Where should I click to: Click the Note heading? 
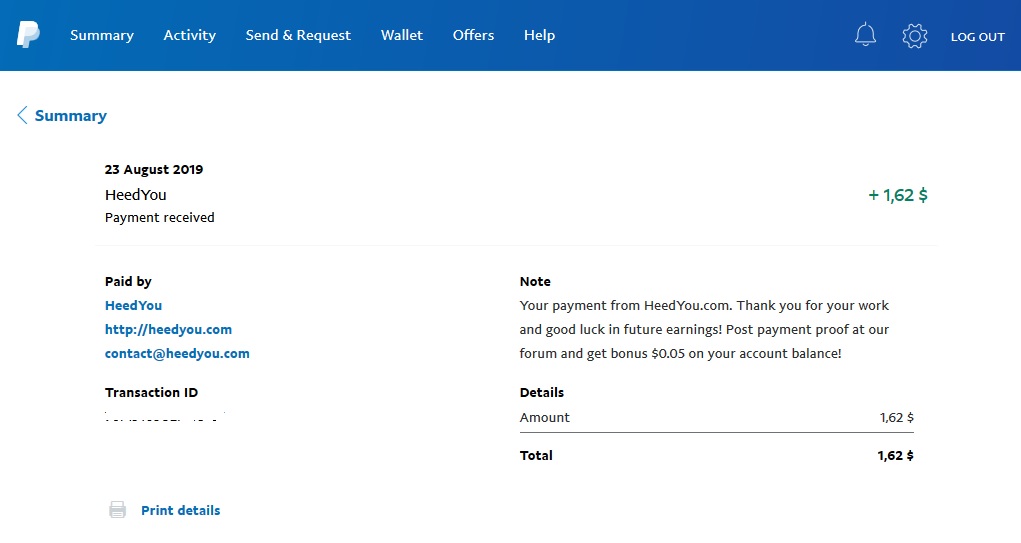pyautogui.click(x=535, y=281)
